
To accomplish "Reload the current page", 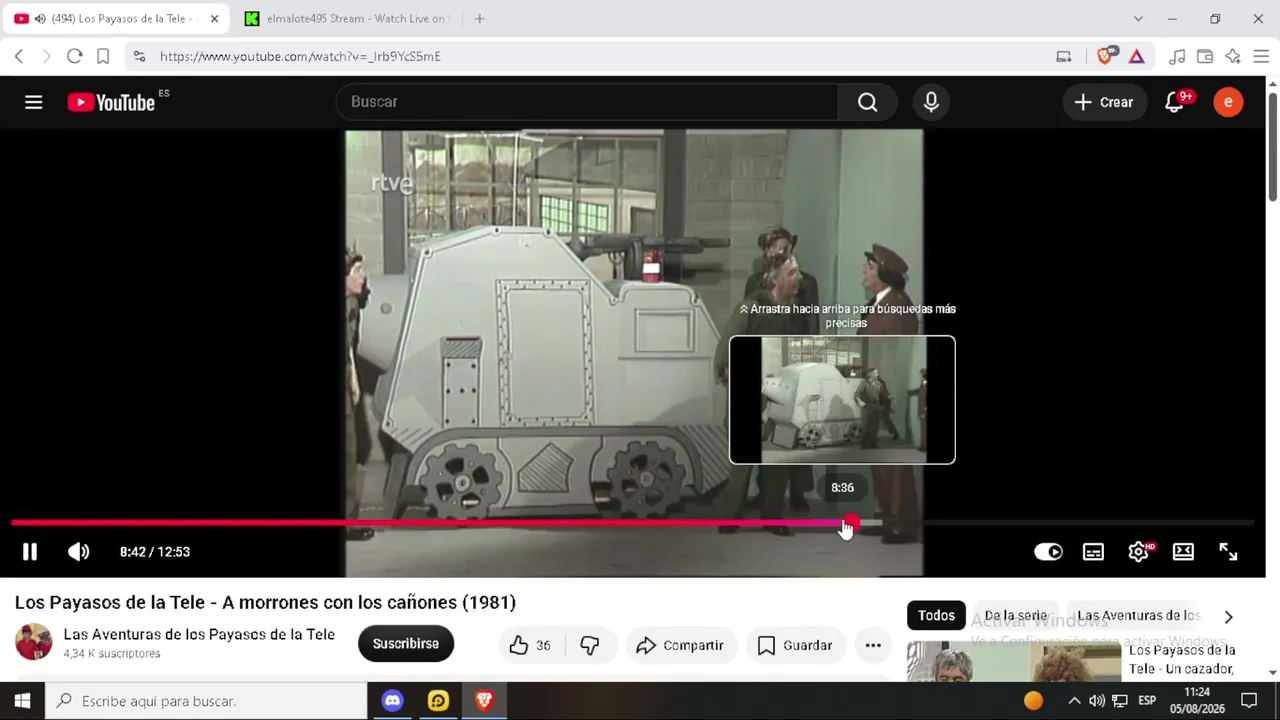I will 74,57.
